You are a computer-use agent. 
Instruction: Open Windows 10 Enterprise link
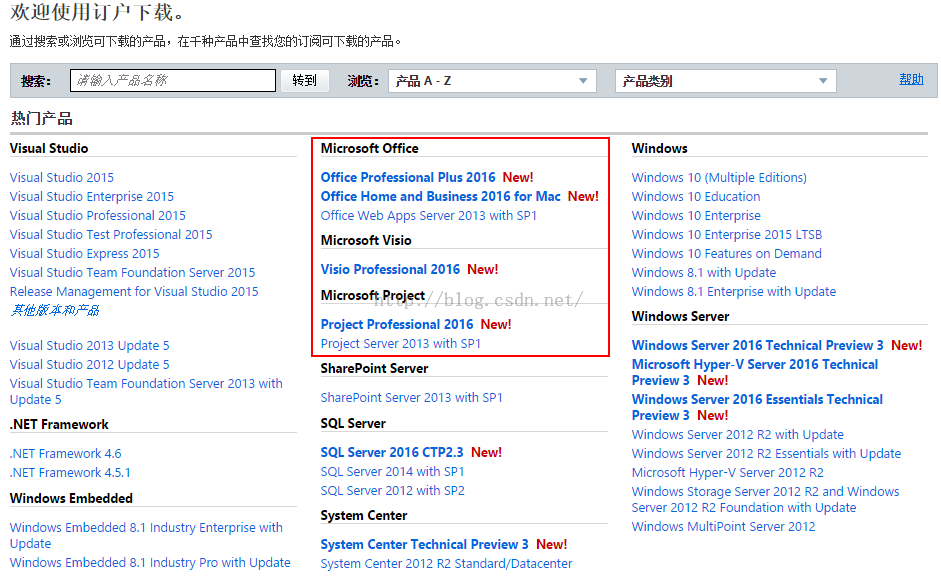(696, 215)
